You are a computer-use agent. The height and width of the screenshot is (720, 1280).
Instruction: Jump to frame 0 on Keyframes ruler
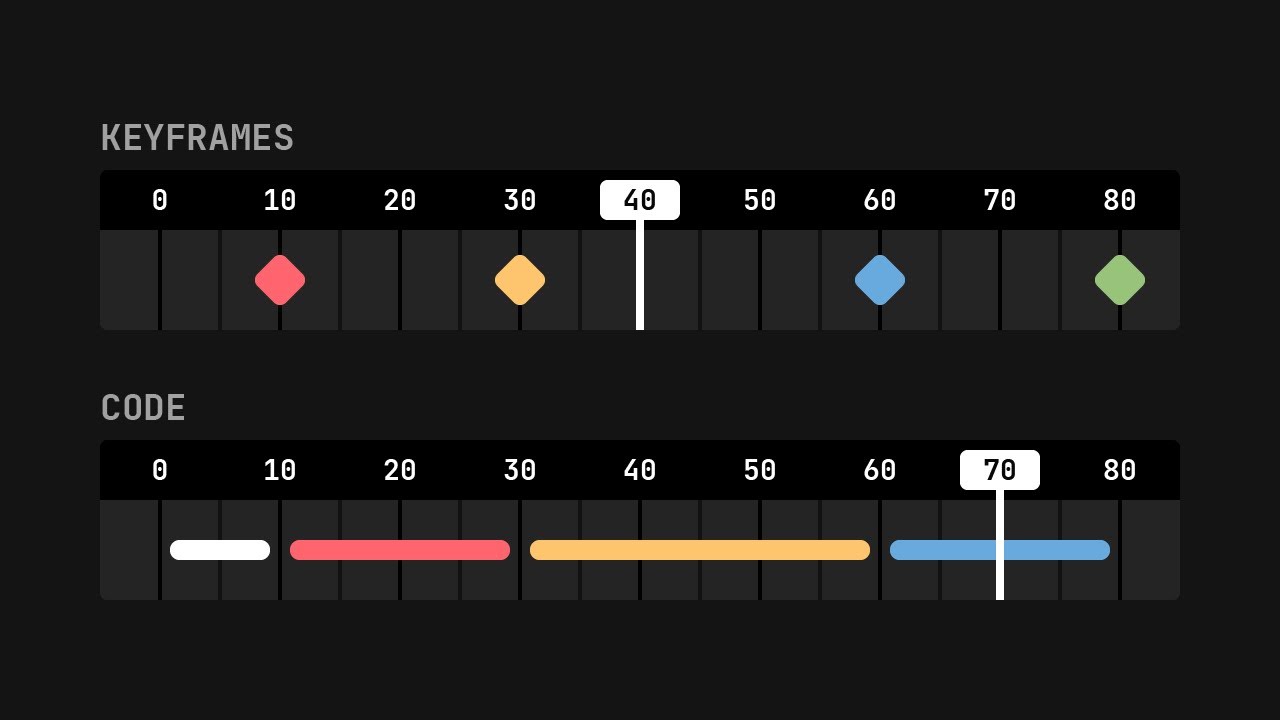pyautogui.click(x=160, y=201)
